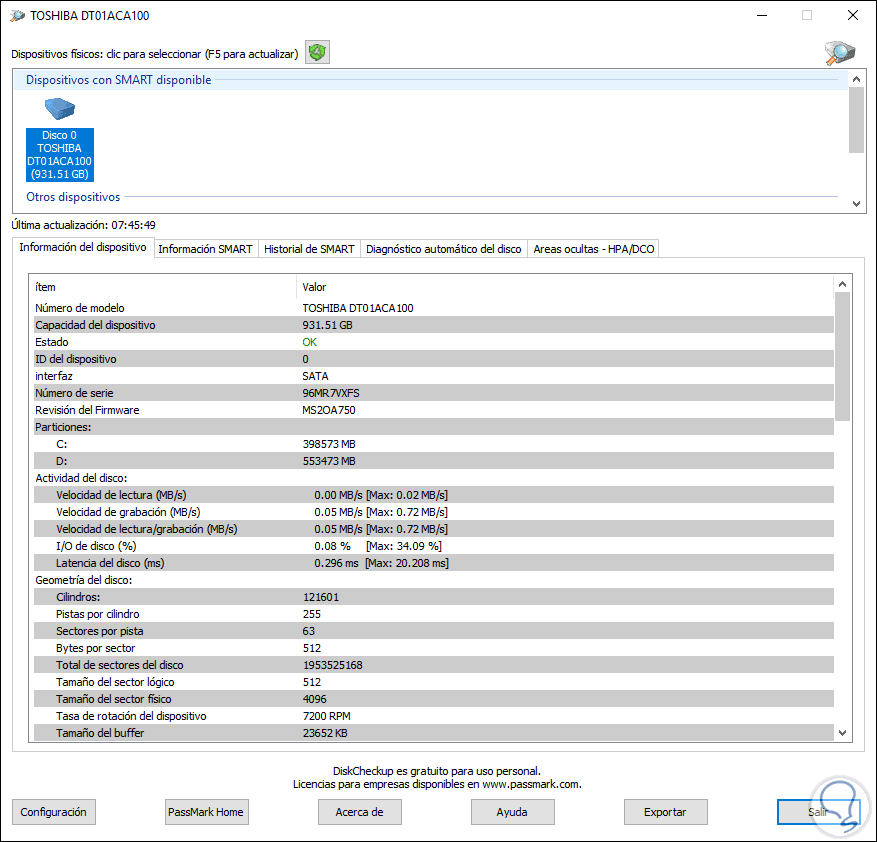
Task: Close the DiskCheckup window
Action: point(852,15)
